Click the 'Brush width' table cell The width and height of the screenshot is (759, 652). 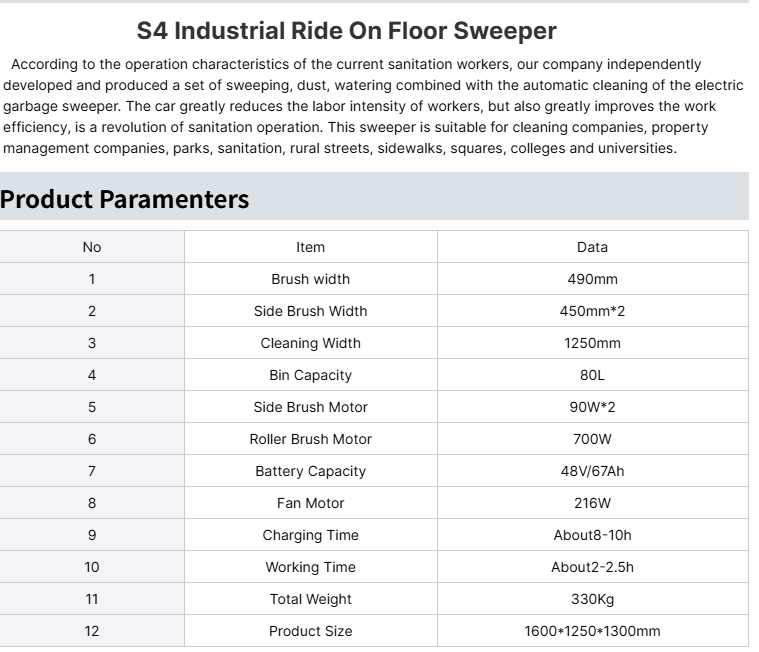tap(311, 279)
